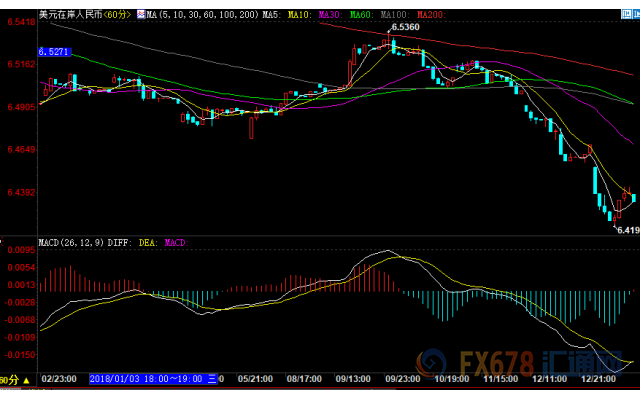Click the blue 6.5271 price marker
Image resolution: width=640 pixels, height=400 pixels.
[x=54, y=52]
